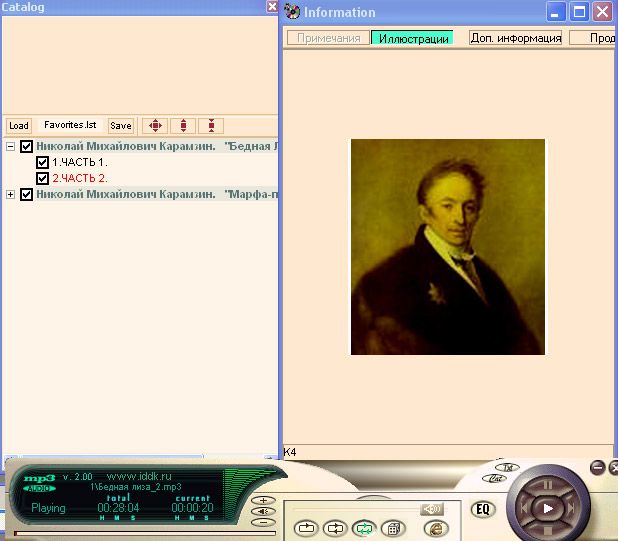Viewport: 618px width, 541px height.
Task: Open the equalizer with the EQ button
Action: [483, 509]
